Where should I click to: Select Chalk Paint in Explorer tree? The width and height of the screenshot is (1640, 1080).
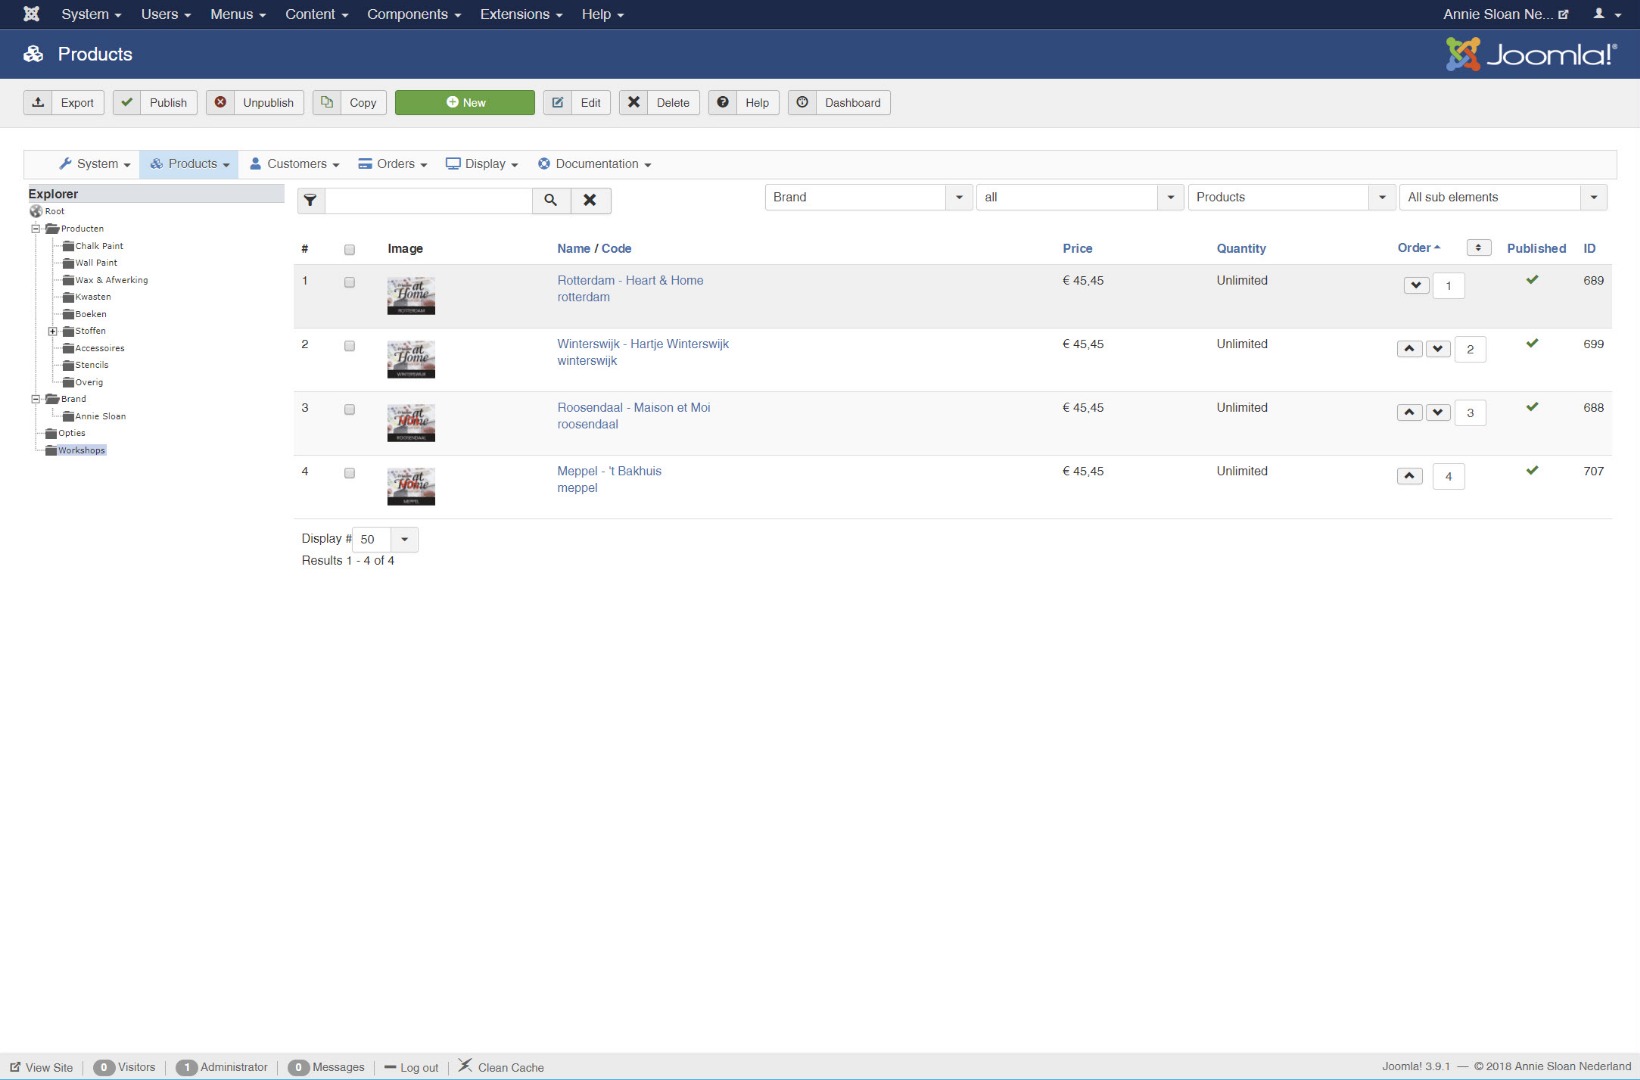point(99,246)
